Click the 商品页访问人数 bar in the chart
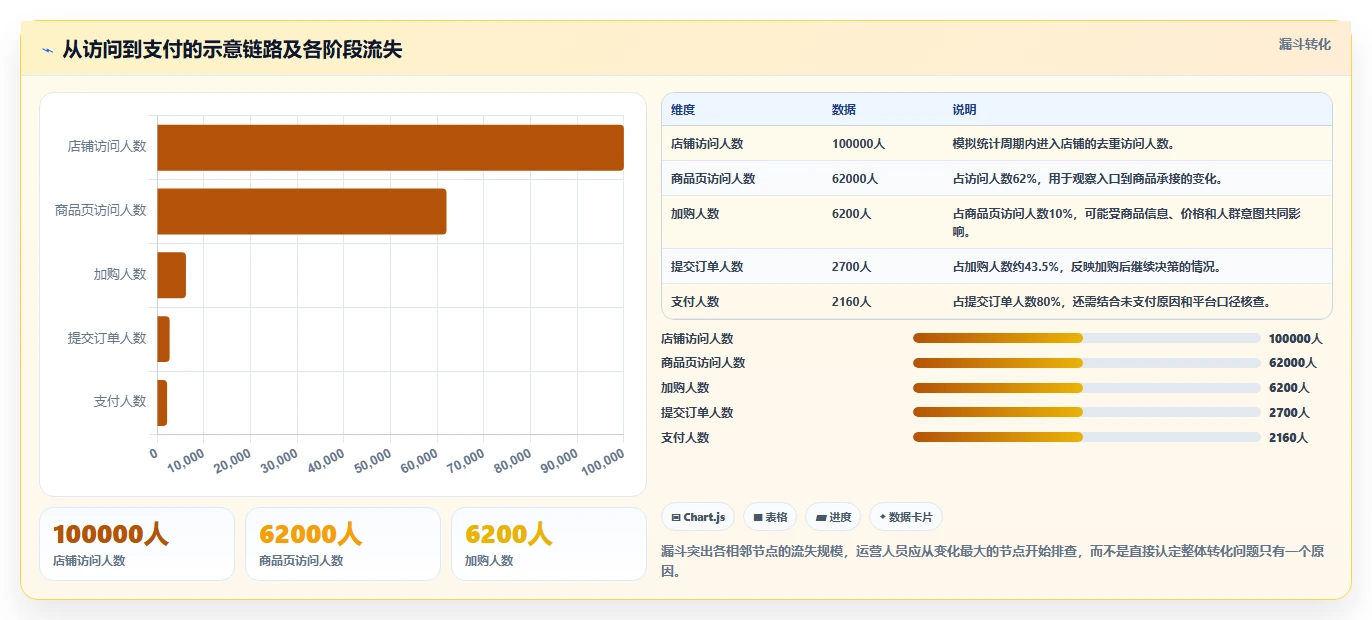The image size is (1372, 620). tap(301, 211)
